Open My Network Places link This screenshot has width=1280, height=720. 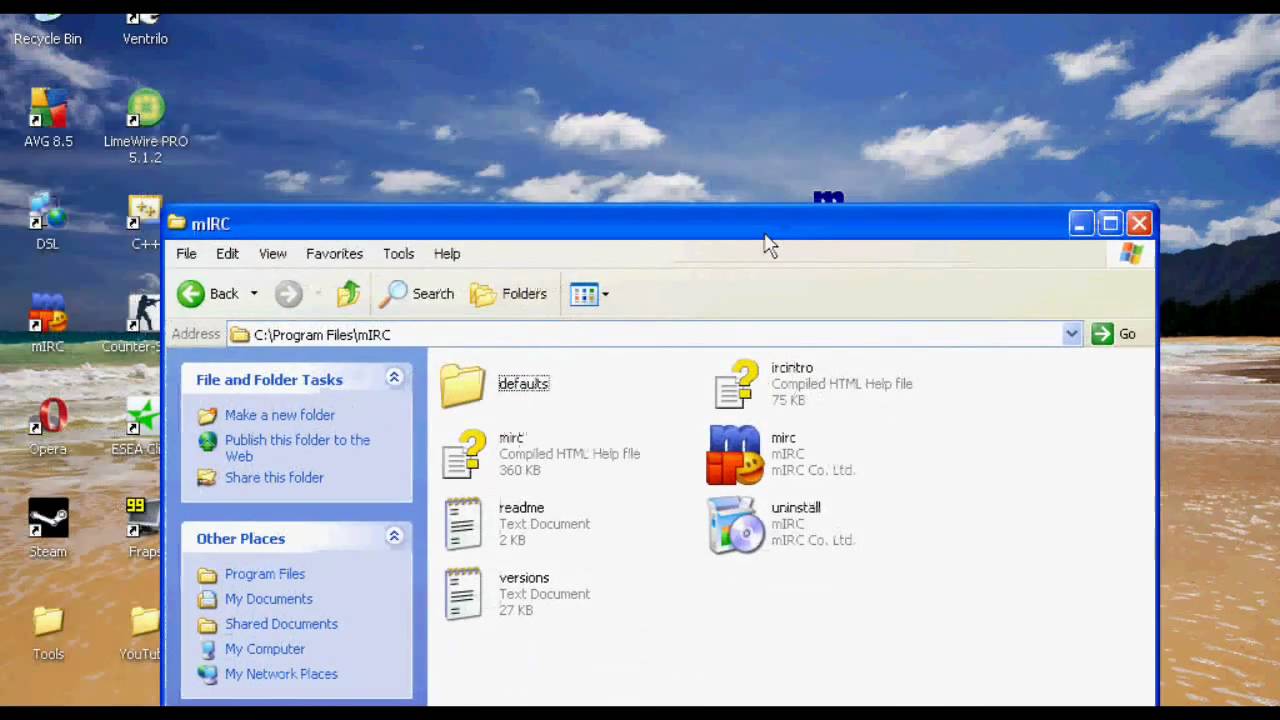(281, 674)
